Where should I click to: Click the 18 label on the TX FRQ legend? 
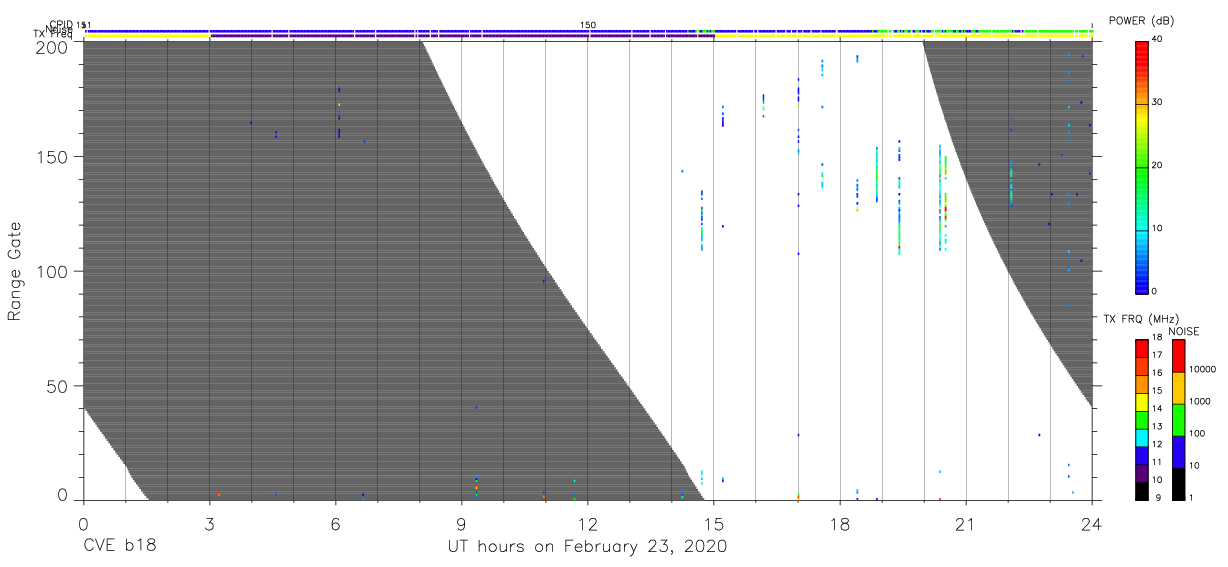(x=1158, y=337)
